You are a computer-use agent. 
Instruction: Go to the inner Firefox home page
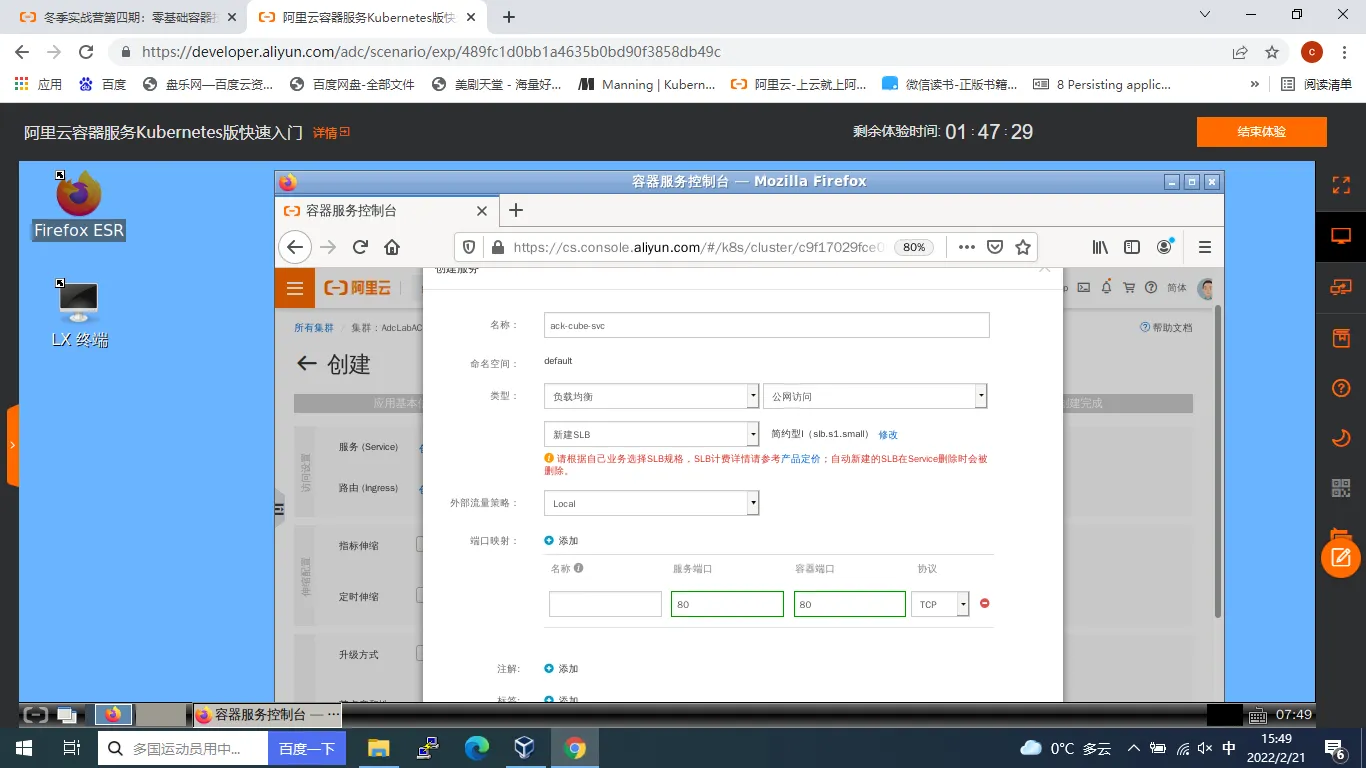pyautogui.click(x=392, y=247)
